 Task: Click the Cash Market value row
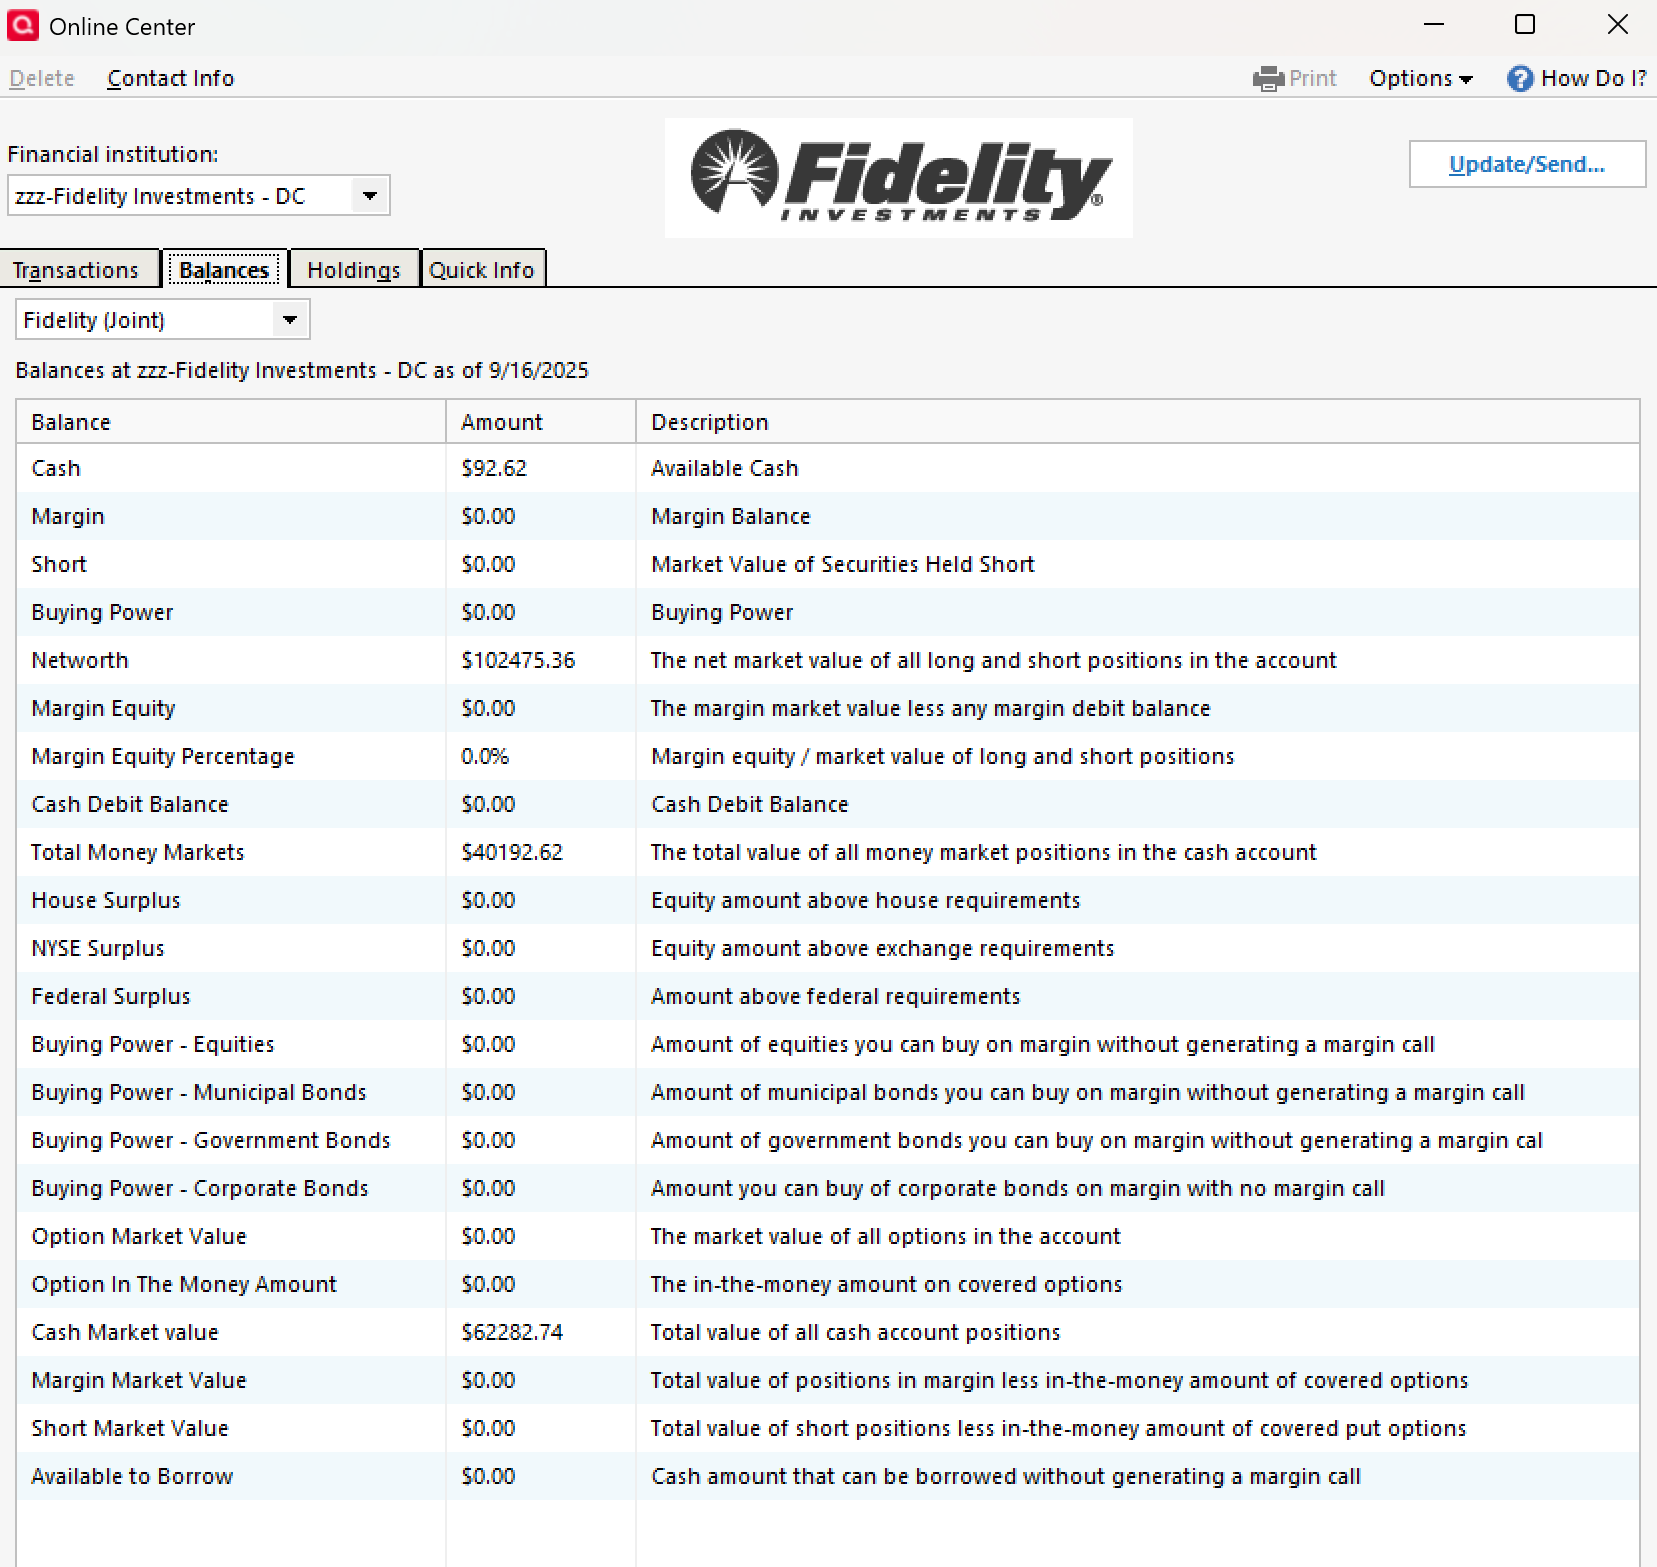tap(828, 1332)
